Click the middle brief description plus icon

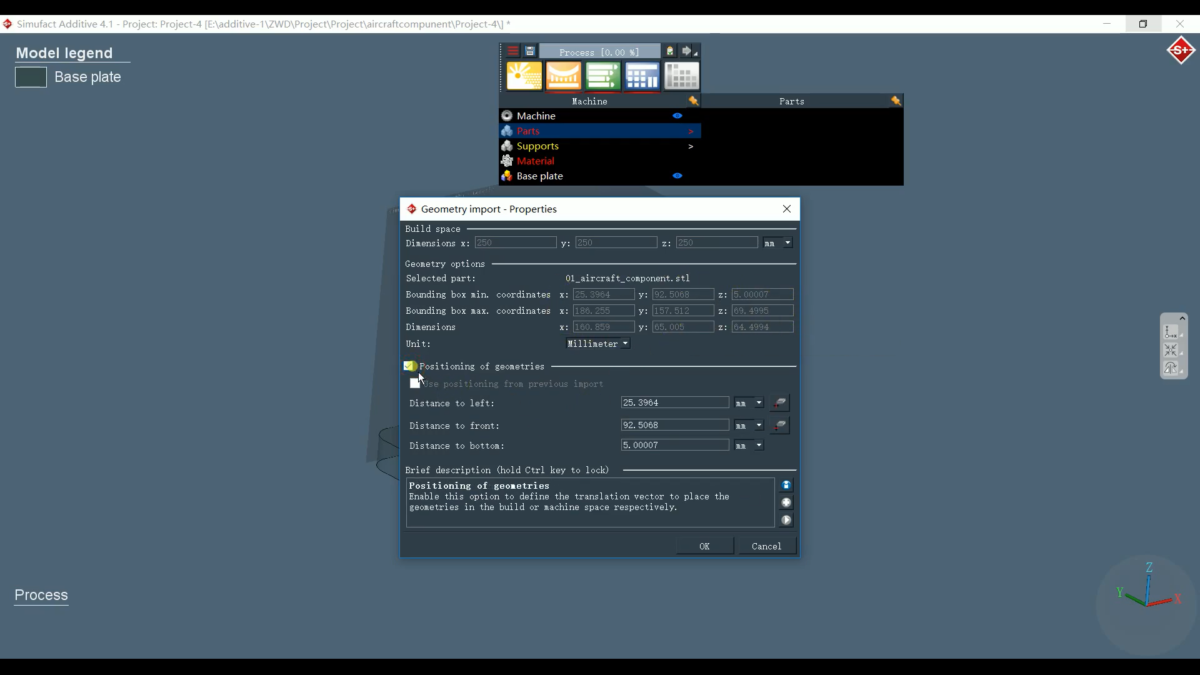pos(786,502)
